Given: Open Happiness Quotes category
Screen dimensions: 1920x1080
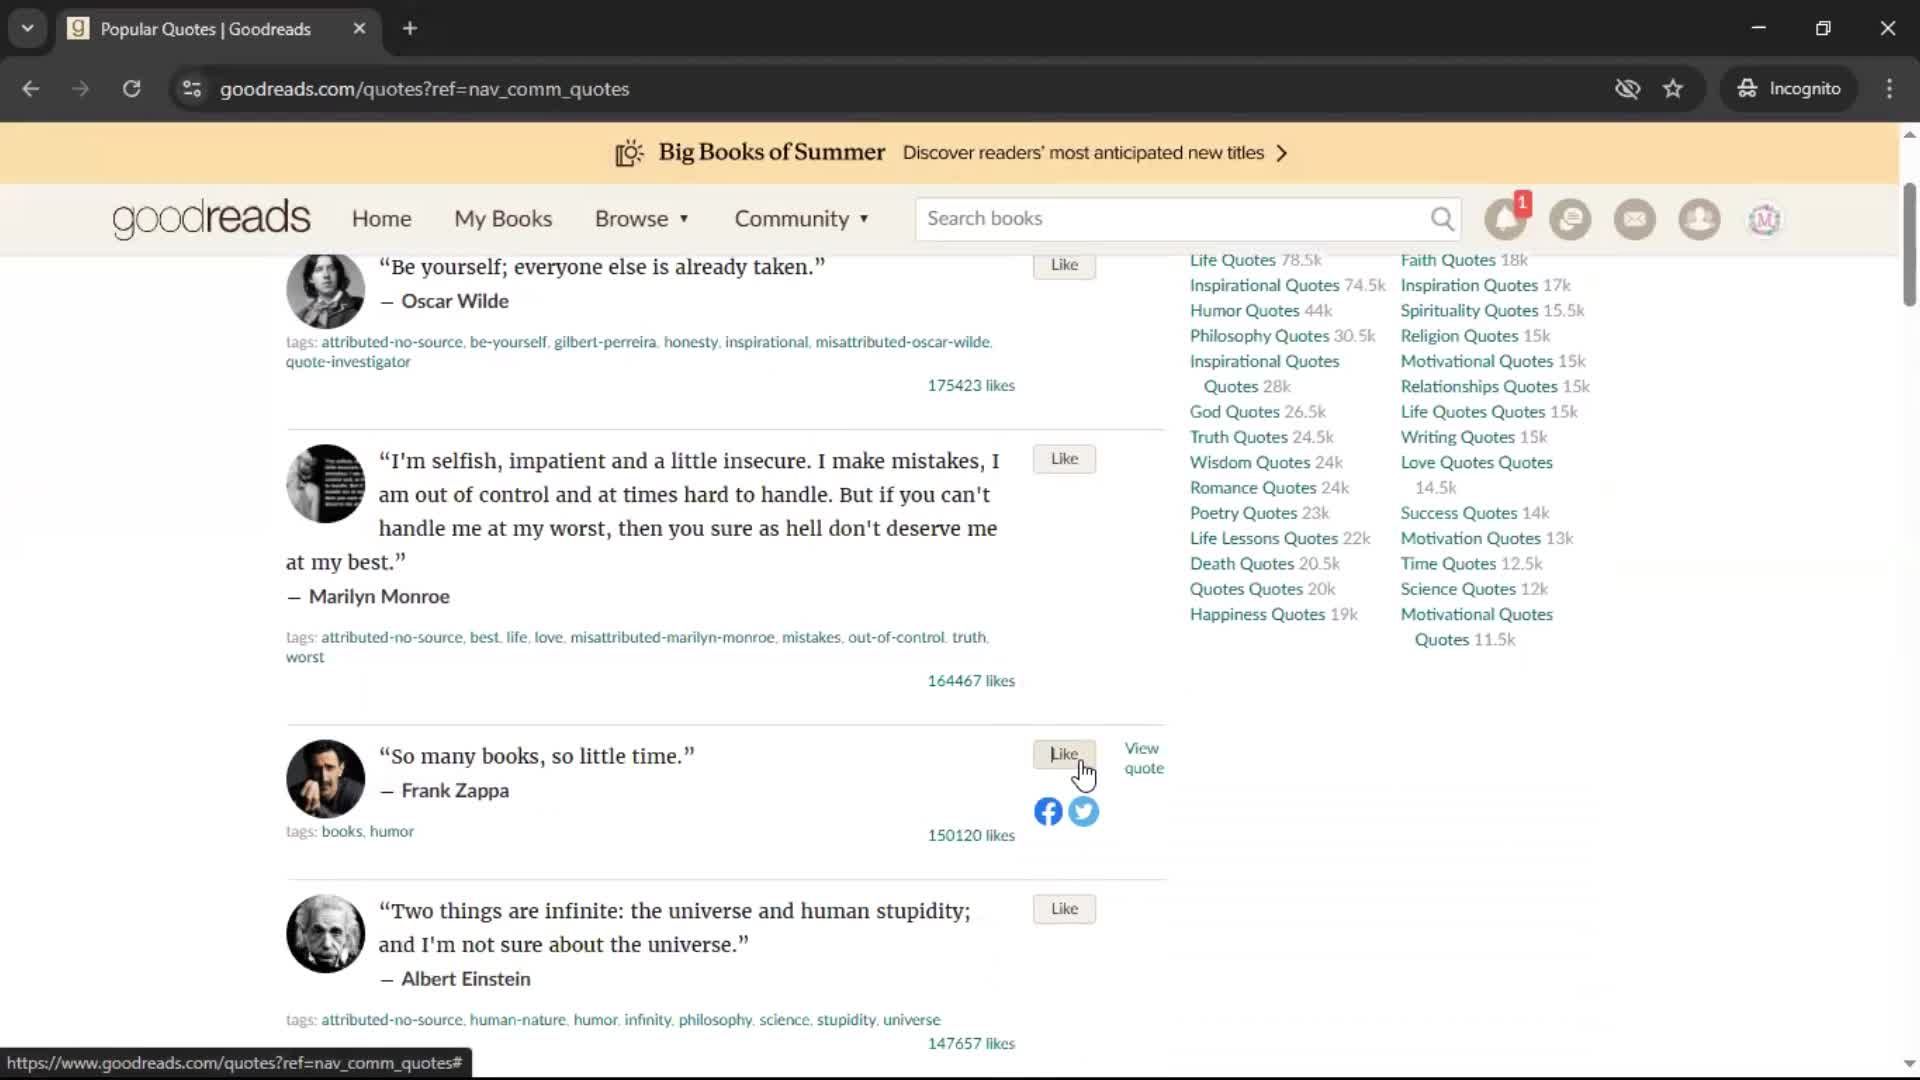Looking at the screenshot, I should 1257,615.
